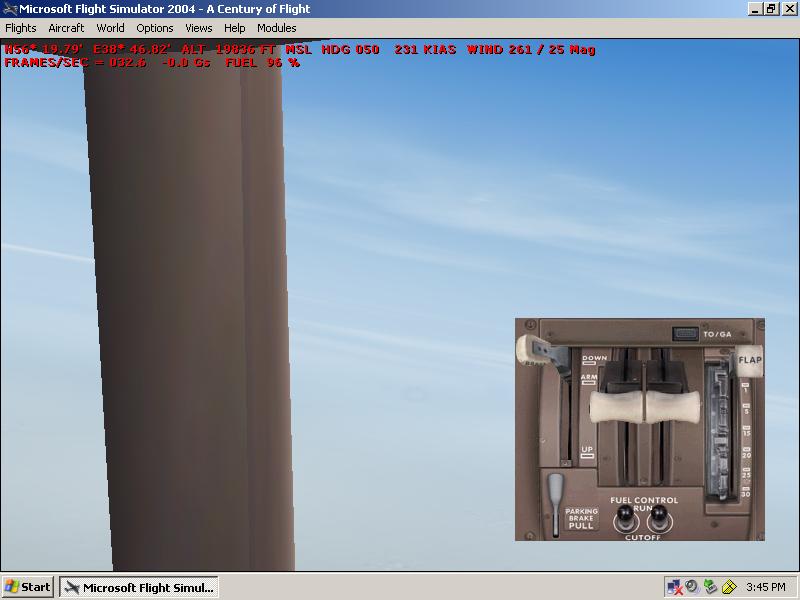Expand the World menu
The width and height of the screenshot is (800, 600).
point(110,28)
